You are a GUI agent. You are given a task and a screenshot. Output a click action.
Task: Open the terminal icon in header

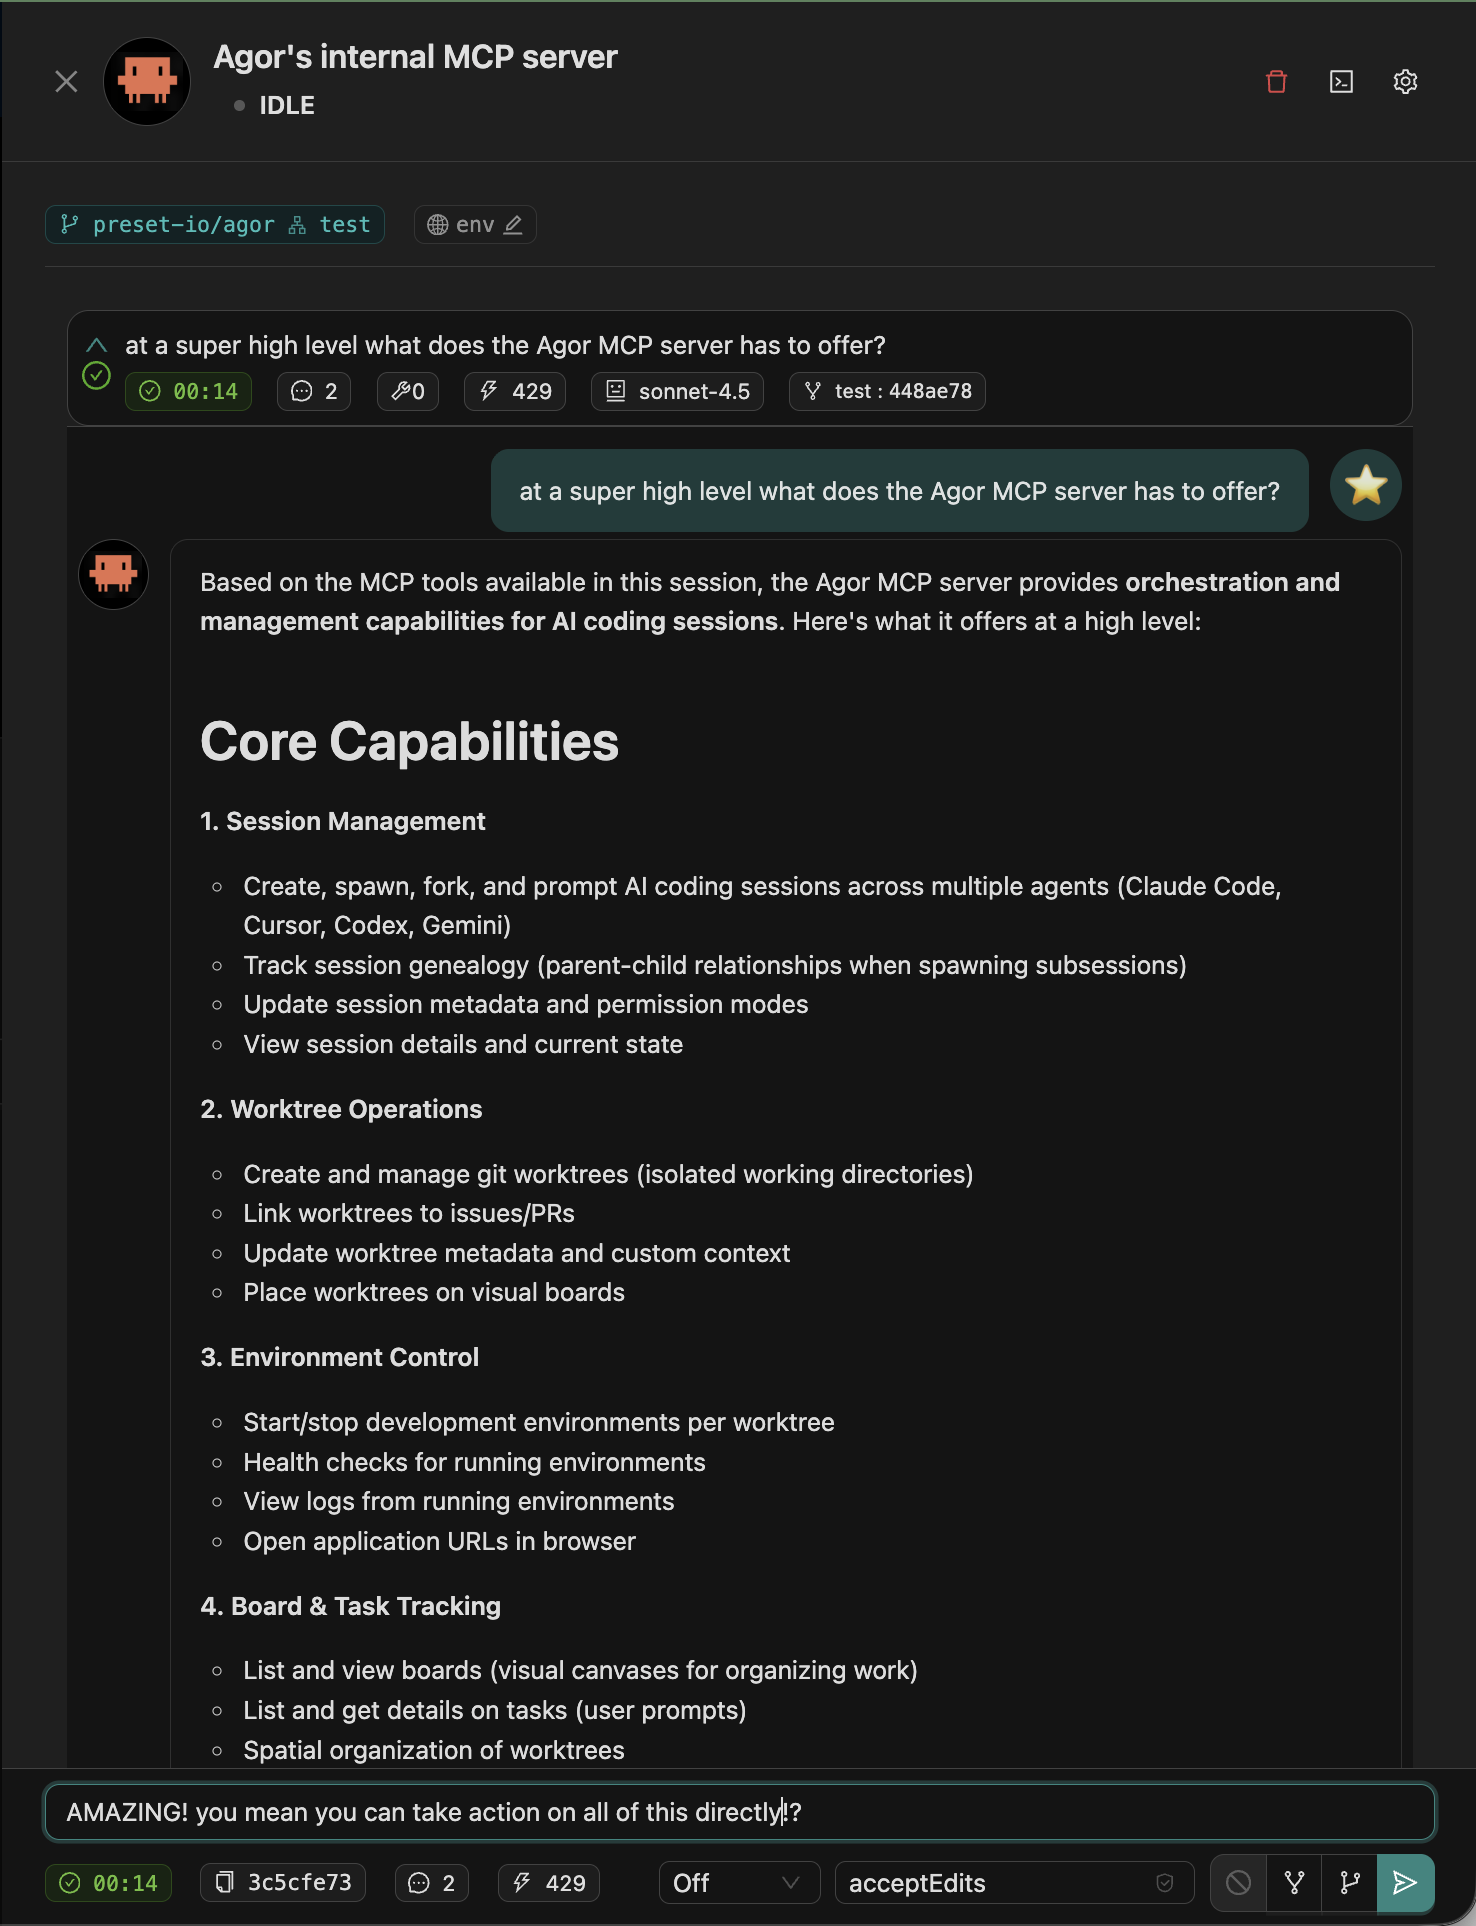1341,82
